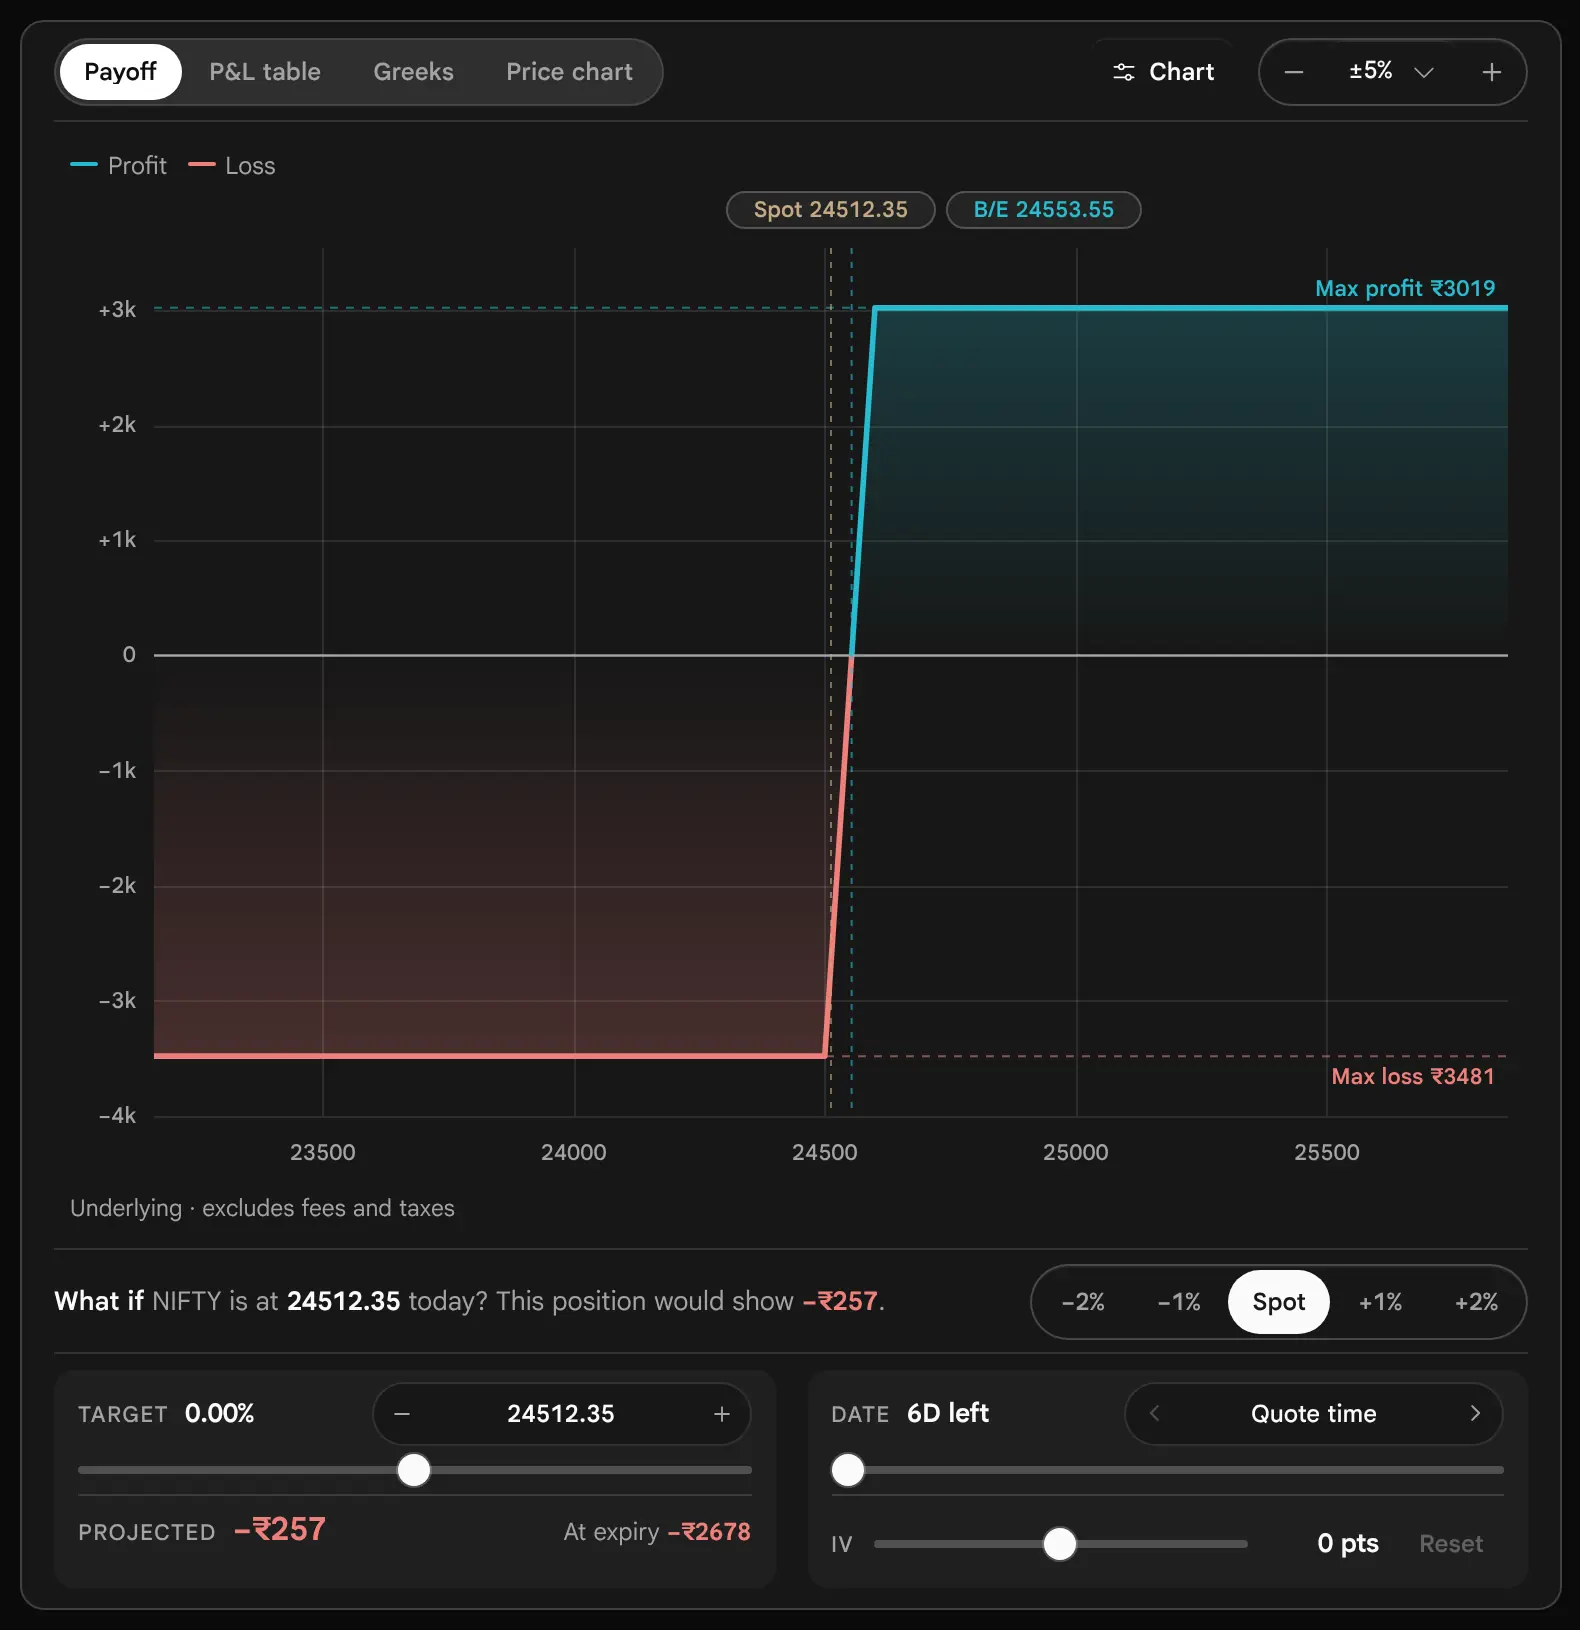Viewport: 1580px width, 1630px height.
Task: Decrease target price with the minus stepper
Action: pyautogui.click(x=402, y=1414)
